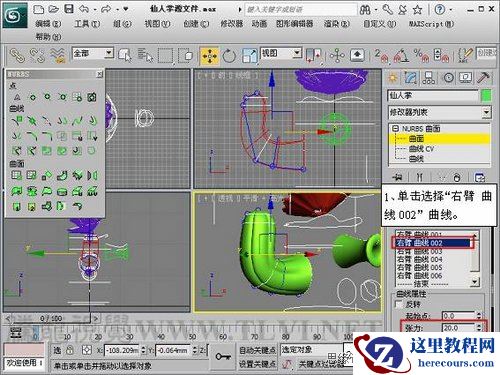Choose the Create Lathe Surface tool
The height and width of the screenshot is (375, 500).
tap(32, 191)
